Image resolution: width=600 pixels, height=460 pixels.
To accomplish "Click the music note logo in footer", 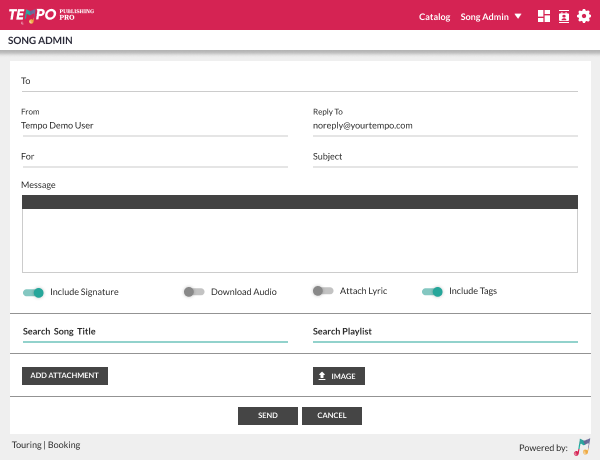I will tap(582, 446).
